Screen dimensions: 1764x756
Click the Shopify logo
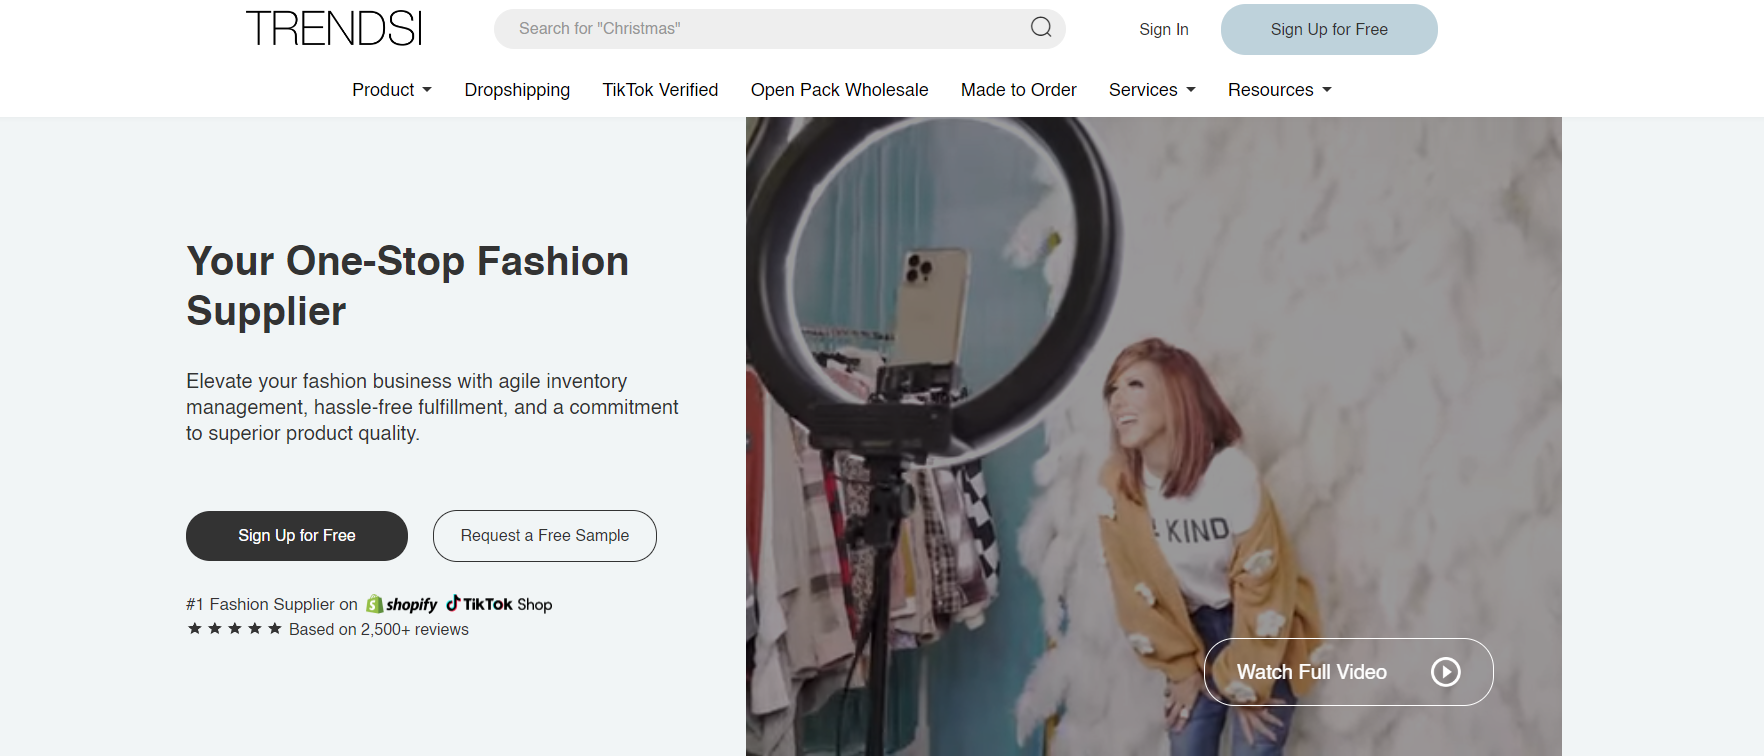coord(402,604)
